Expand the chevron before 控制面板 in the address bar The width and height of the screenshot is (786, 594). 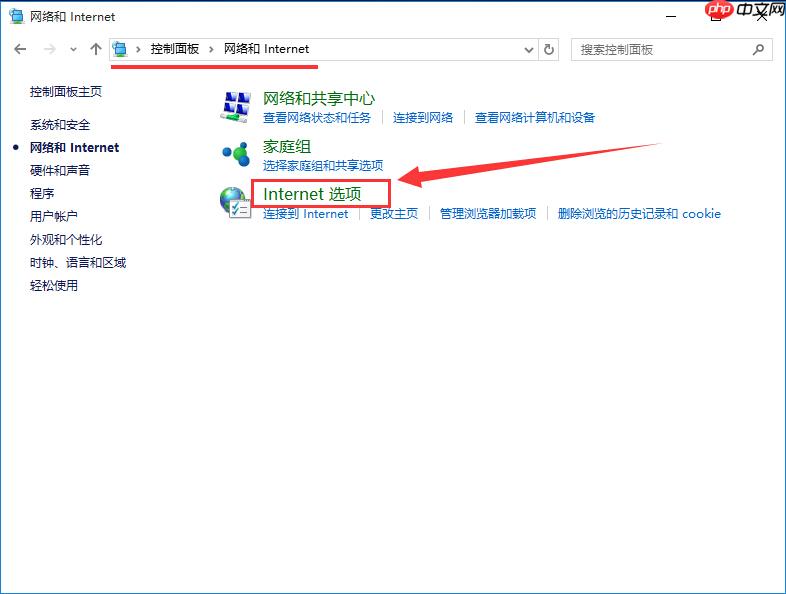[138, 49]
